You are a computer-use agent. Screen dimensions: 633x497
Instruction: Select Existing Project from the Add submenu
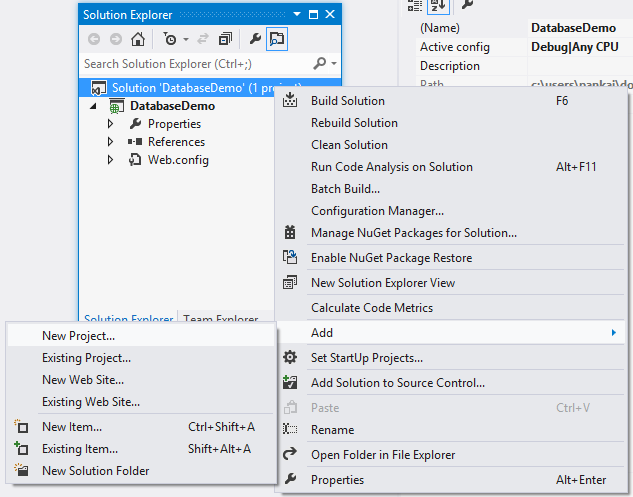(x=141, y=358)
